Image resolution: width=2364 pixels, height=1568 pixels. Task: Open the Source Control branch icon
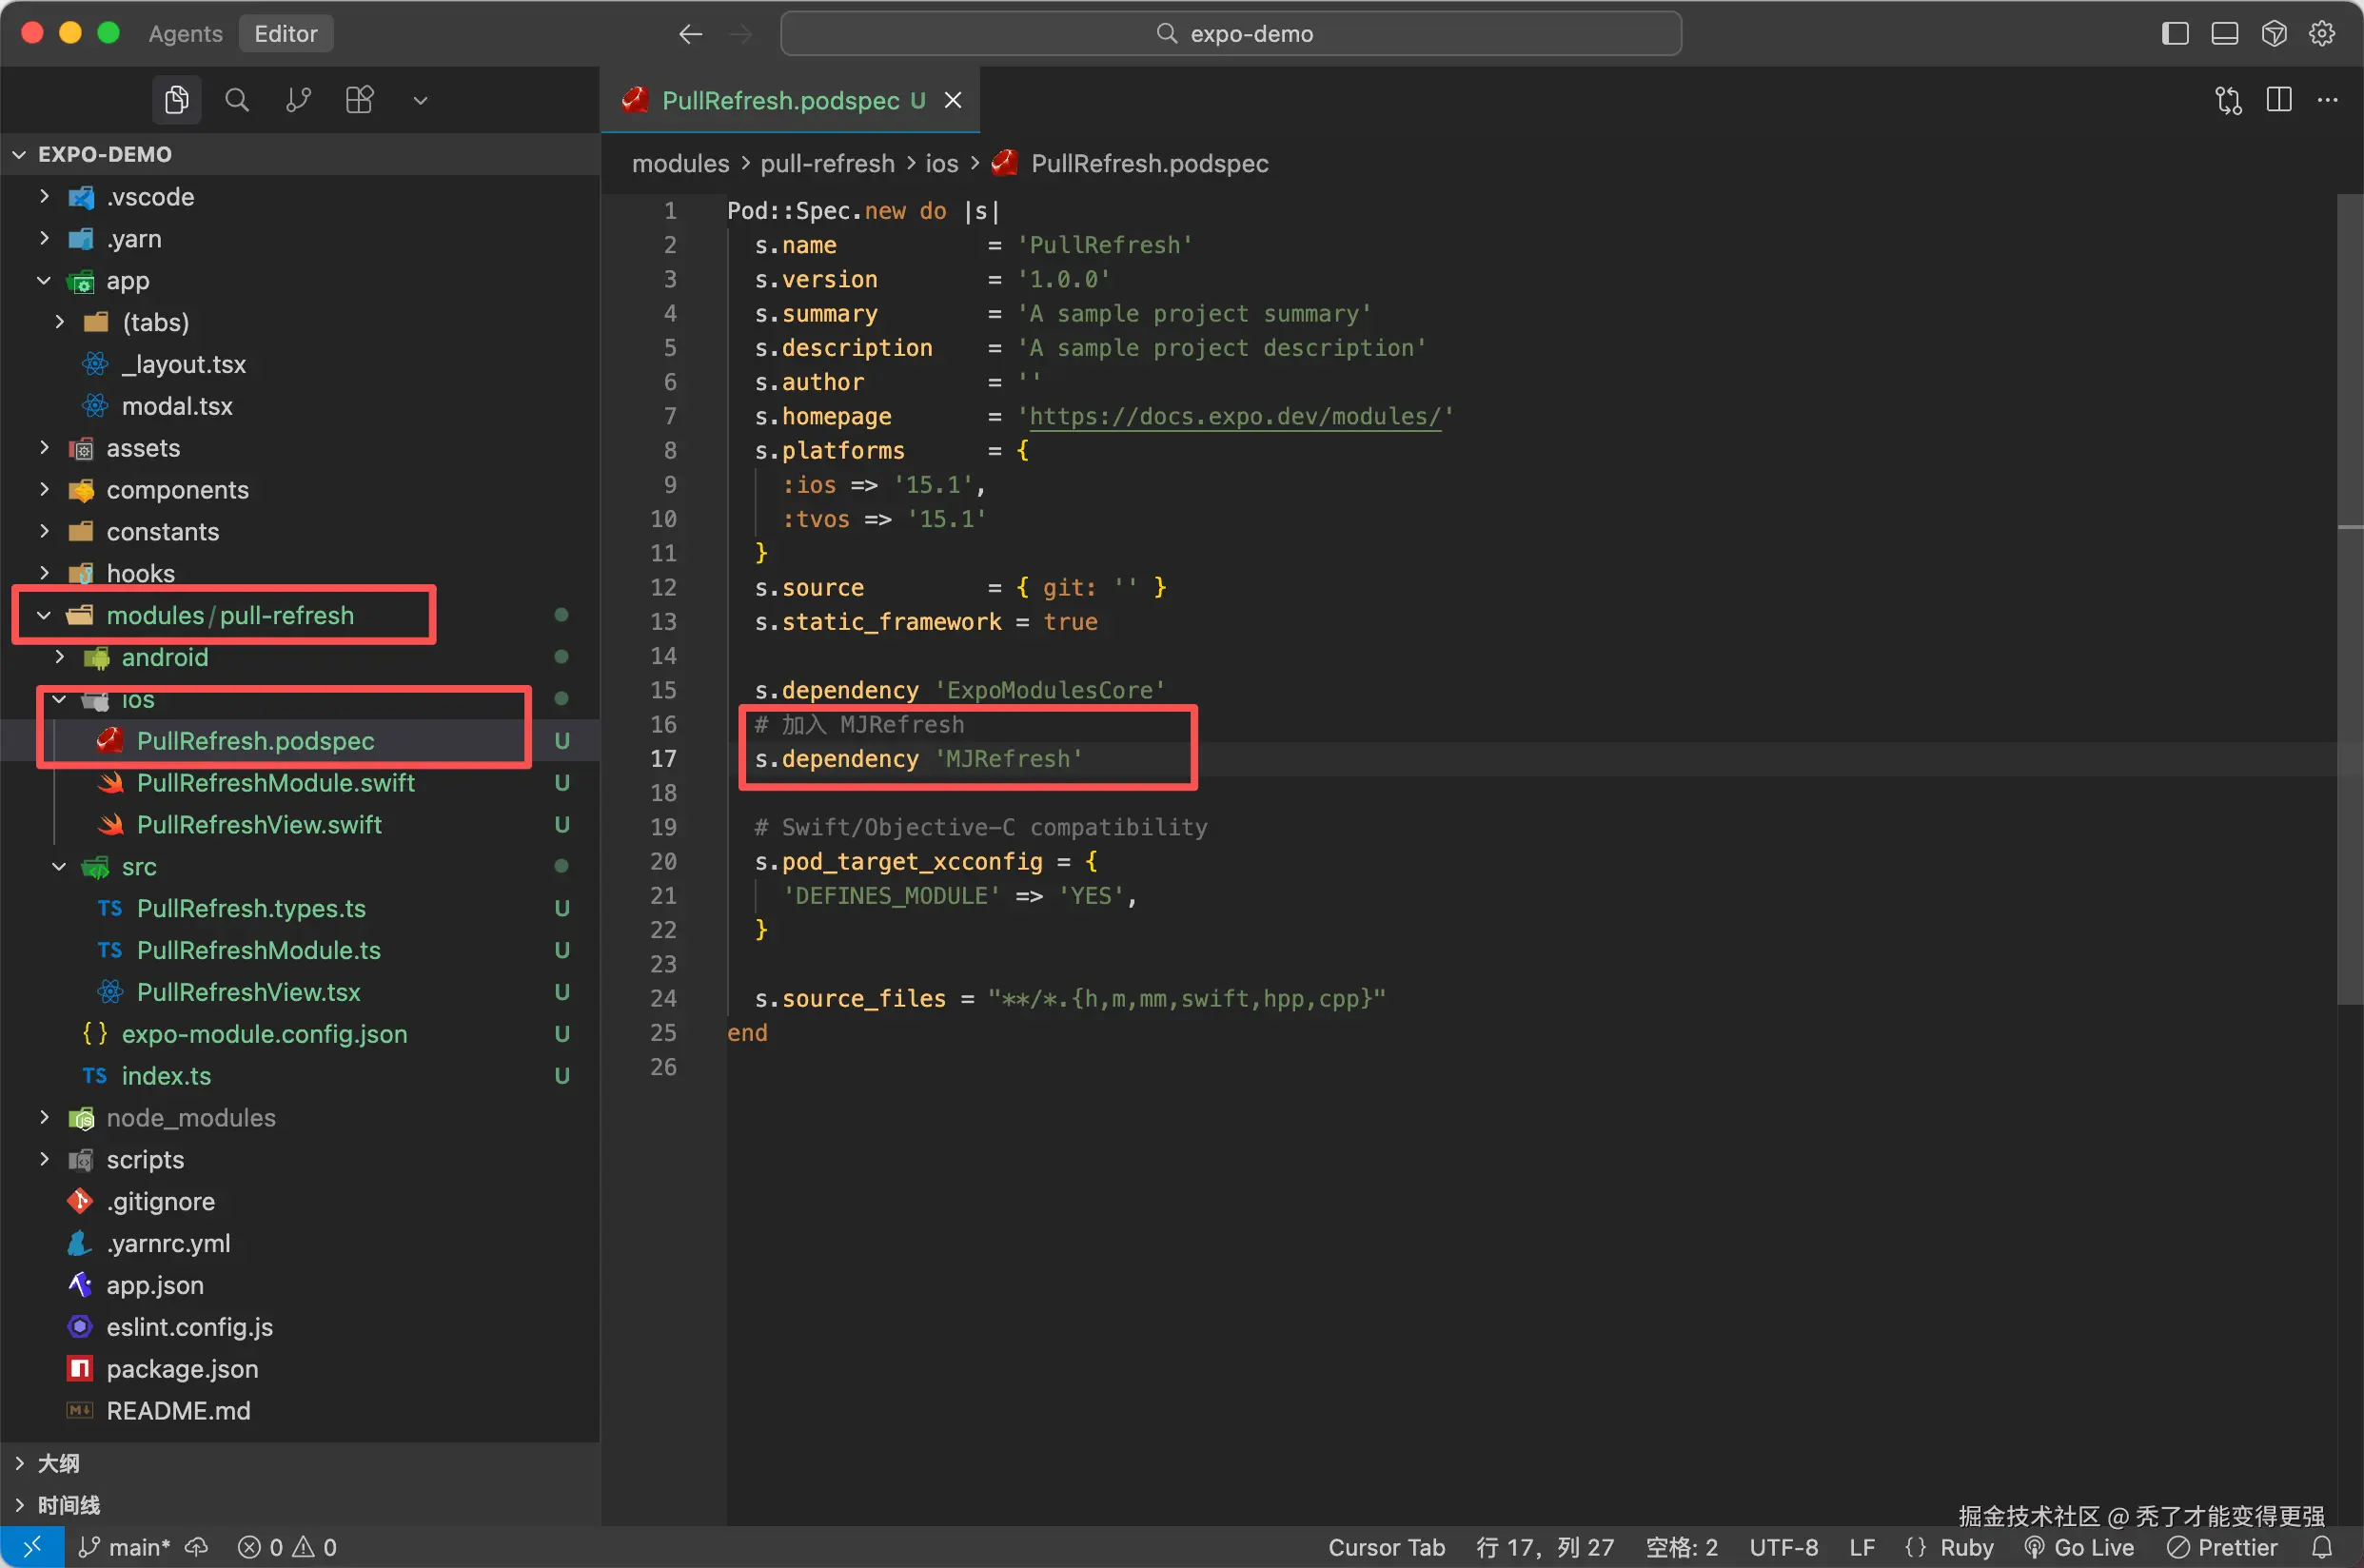tap(298, 100)
